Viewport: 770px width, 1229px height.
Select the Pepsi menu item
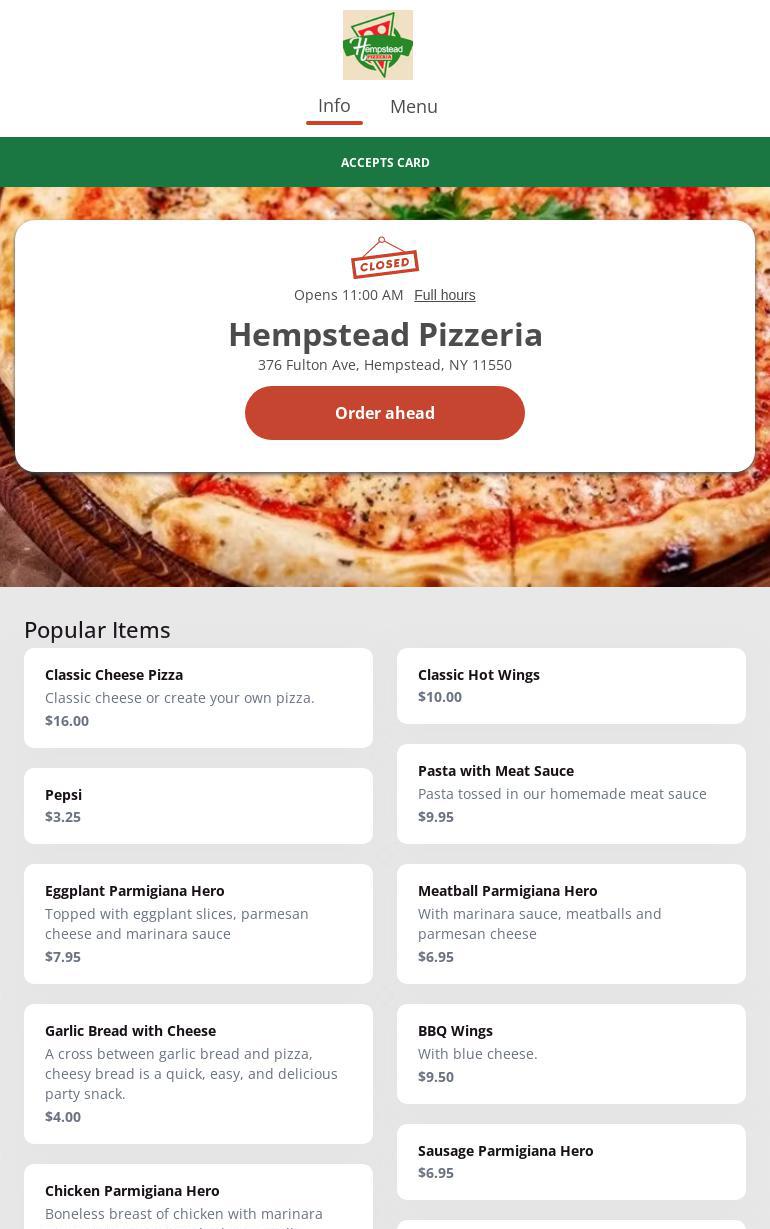point(198,805)
